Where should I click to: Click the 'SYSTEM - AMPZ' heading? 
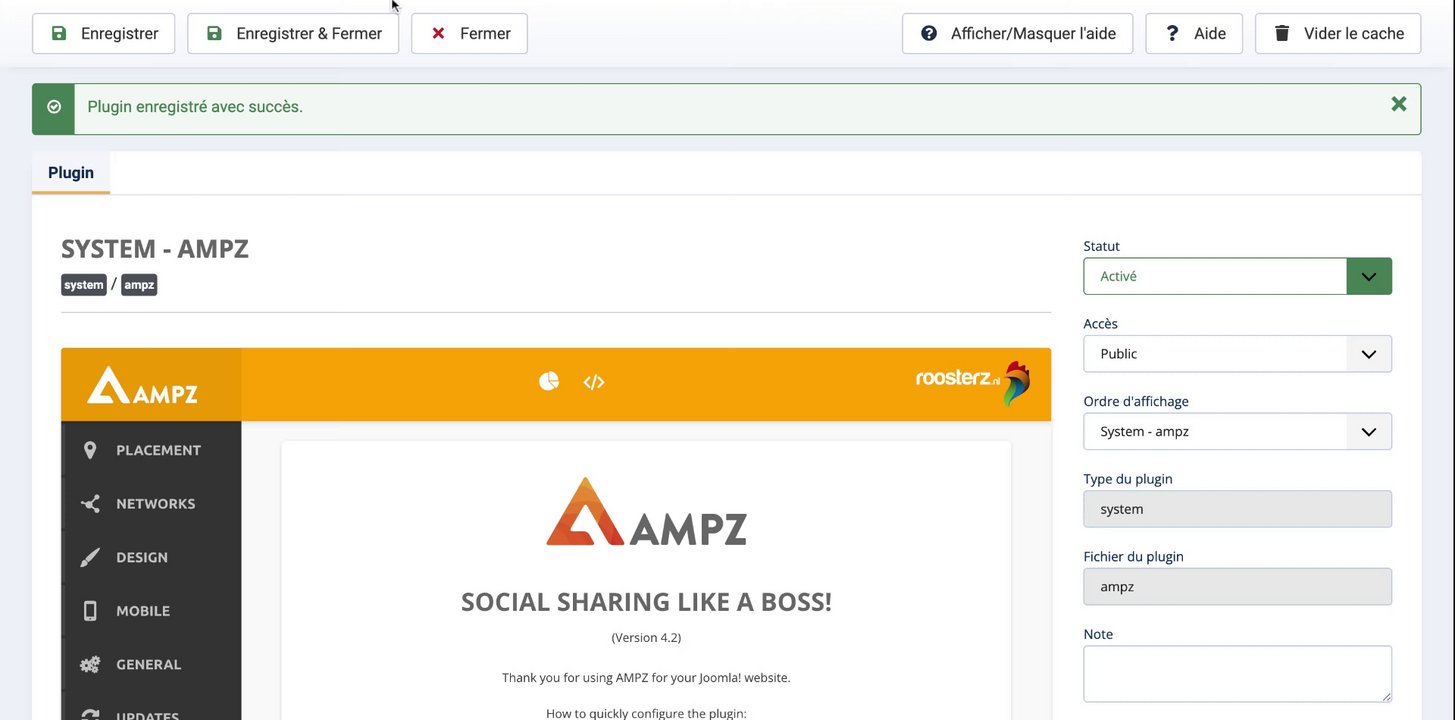(x=155, y=249)
